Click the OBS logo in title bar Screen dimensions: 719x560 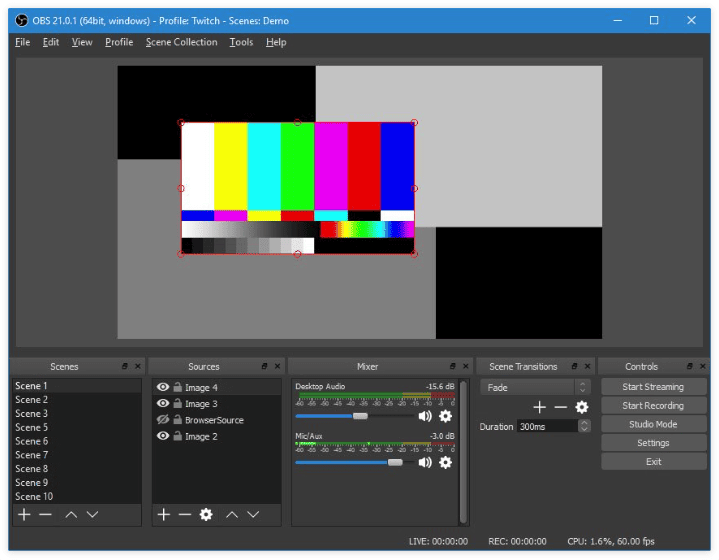pos(21,21)
